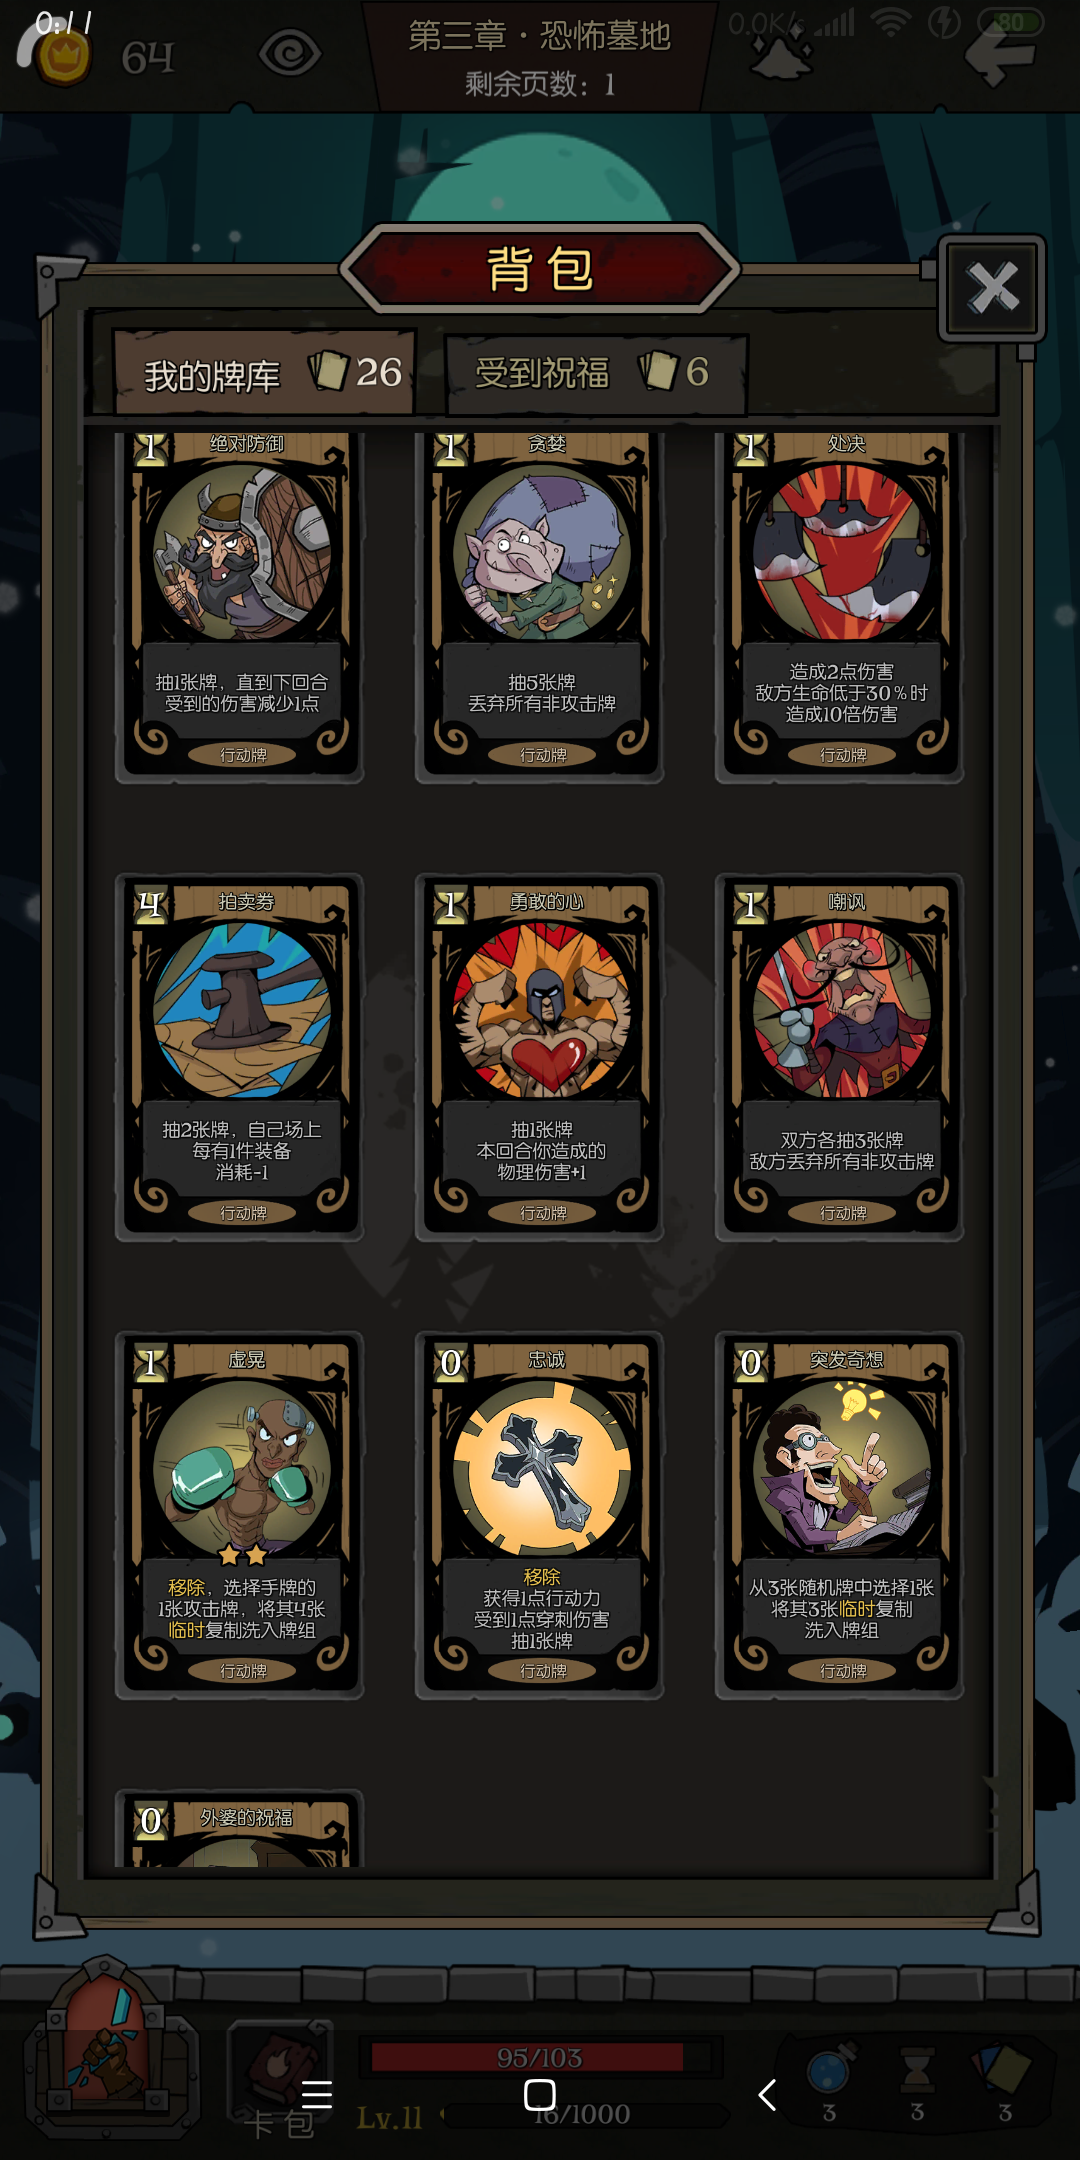Switch to 受到祝福 tab

coord(596,374)
